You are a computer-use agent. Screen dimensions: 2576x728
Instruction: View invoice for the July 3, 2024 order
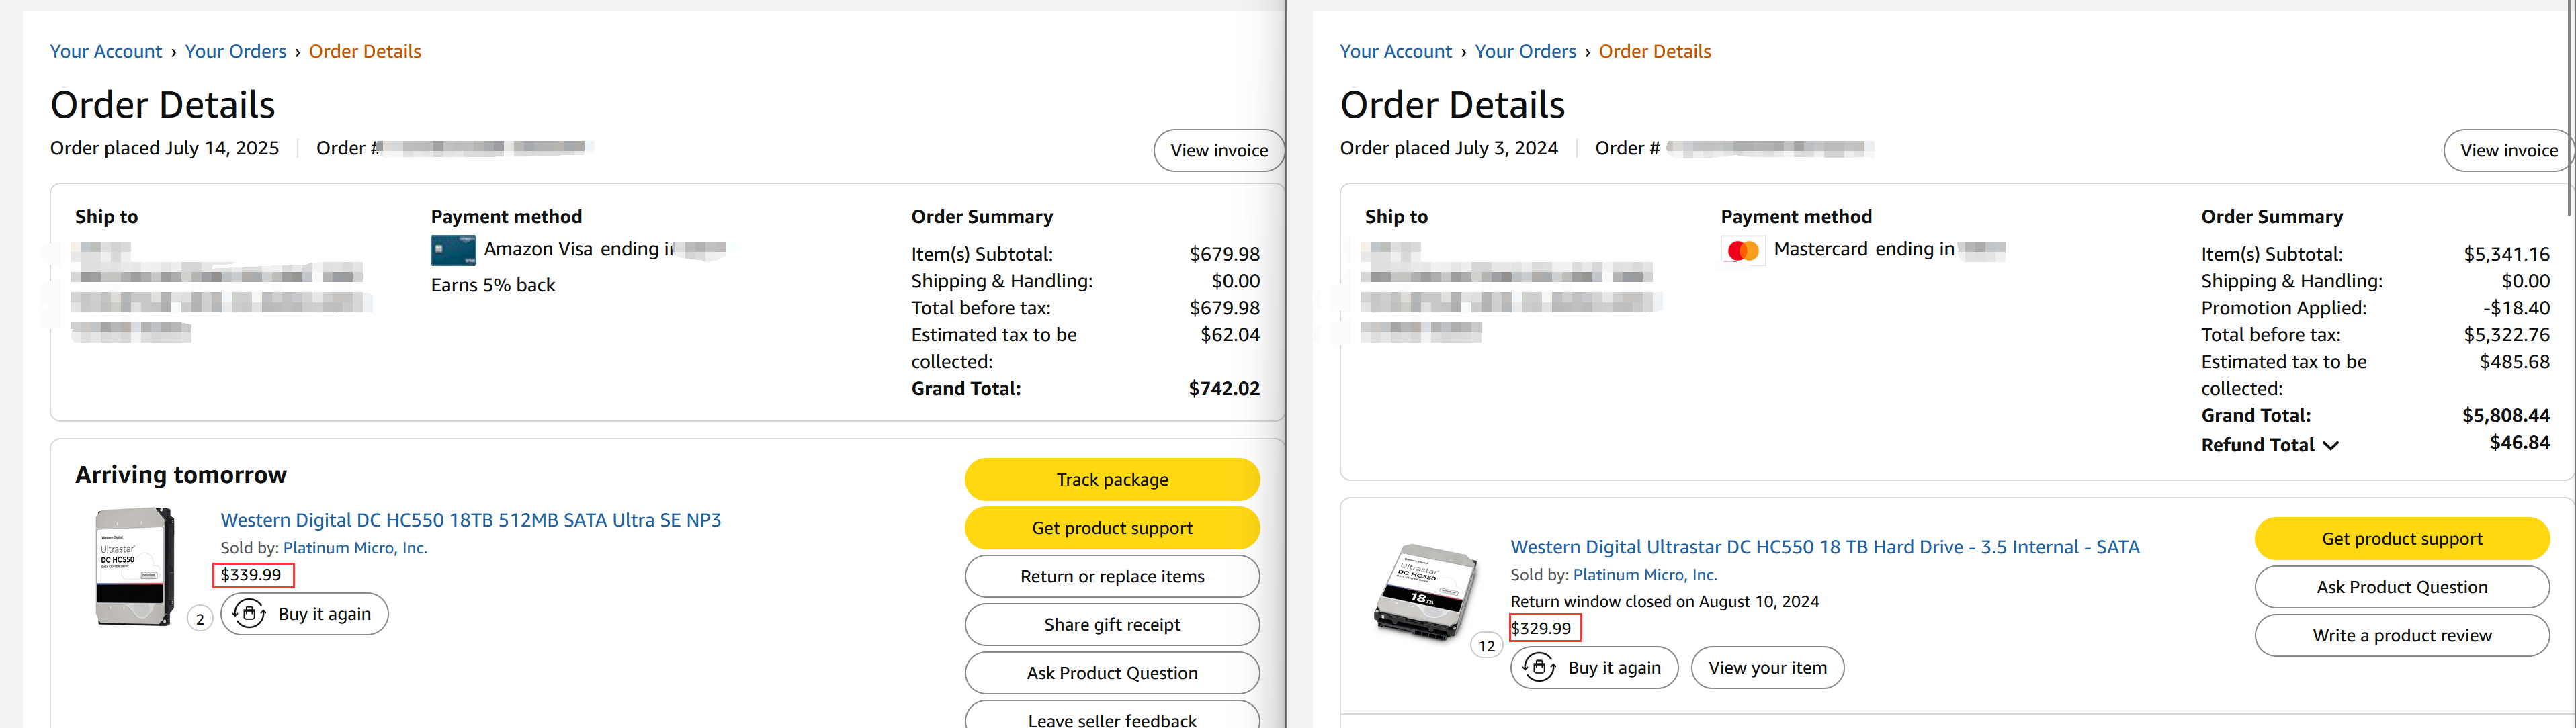pos(2508,150)
